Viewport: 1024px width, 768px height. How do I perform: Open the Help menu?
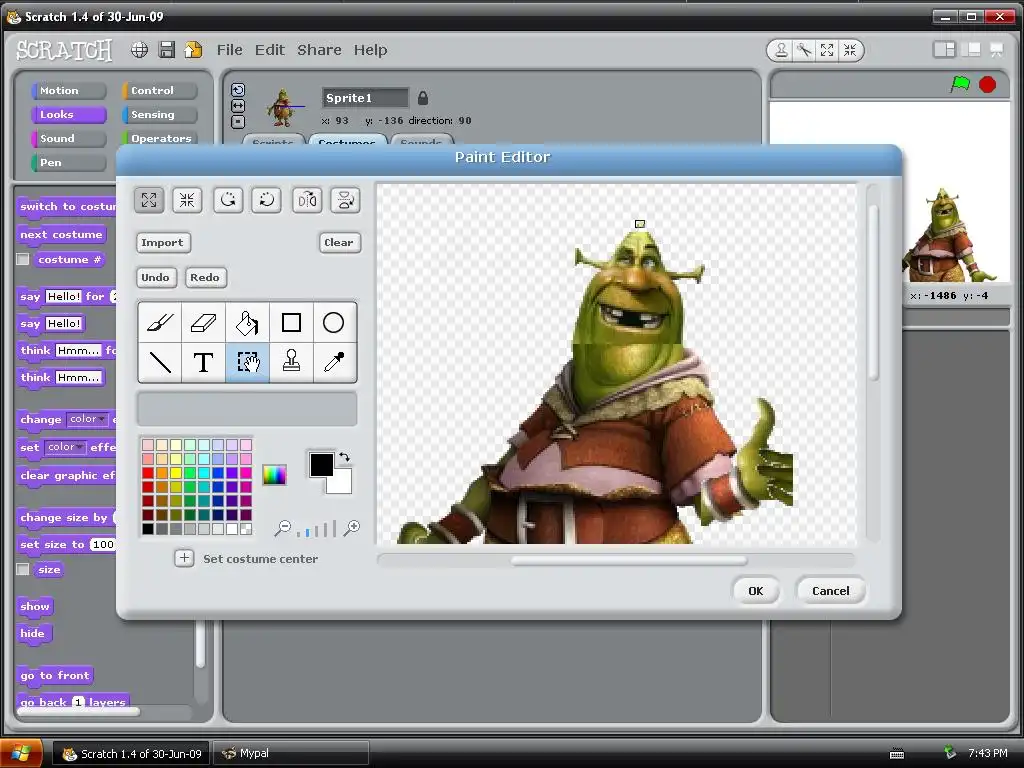coord(370,50)
